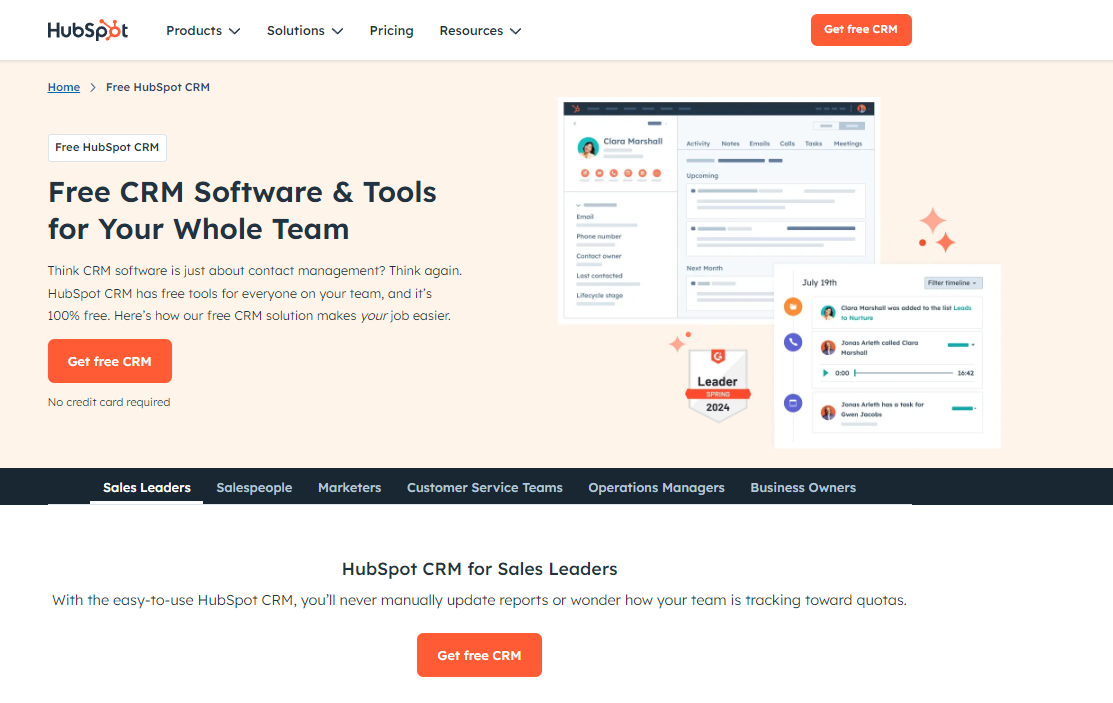Click the G2 Leader Spring 2024 badge
The height and width of the screenshot is (703, 1113).
click(718, 386)
